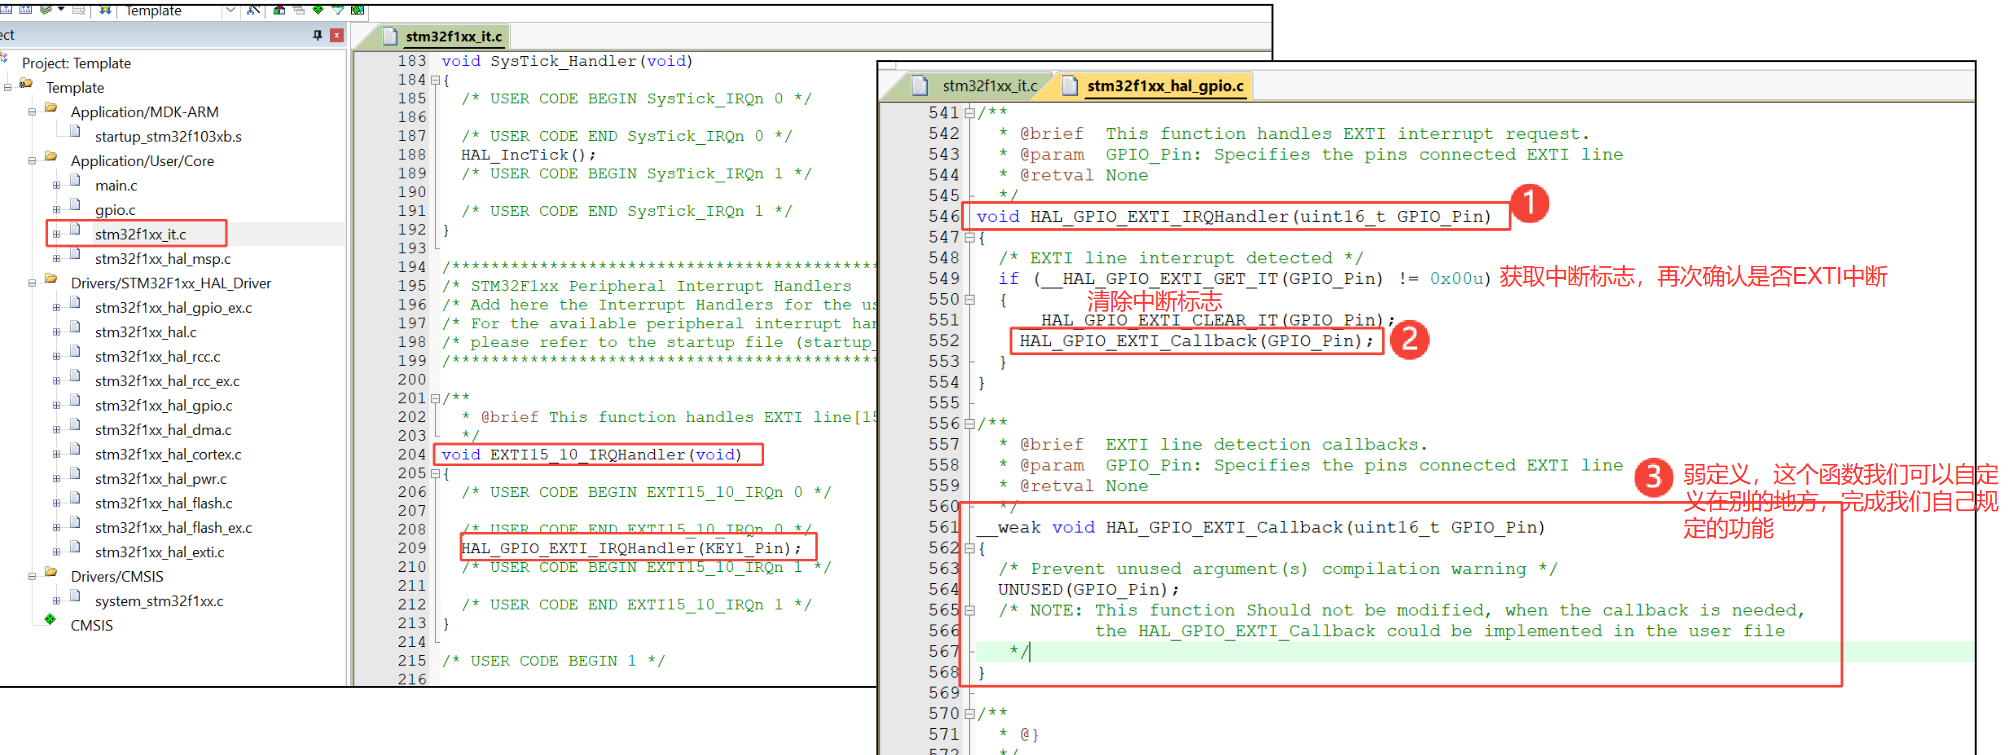2009x755 pixels.
Task: Click folder icon of Application/MDK-ARM group
Action: pos(51,108)
